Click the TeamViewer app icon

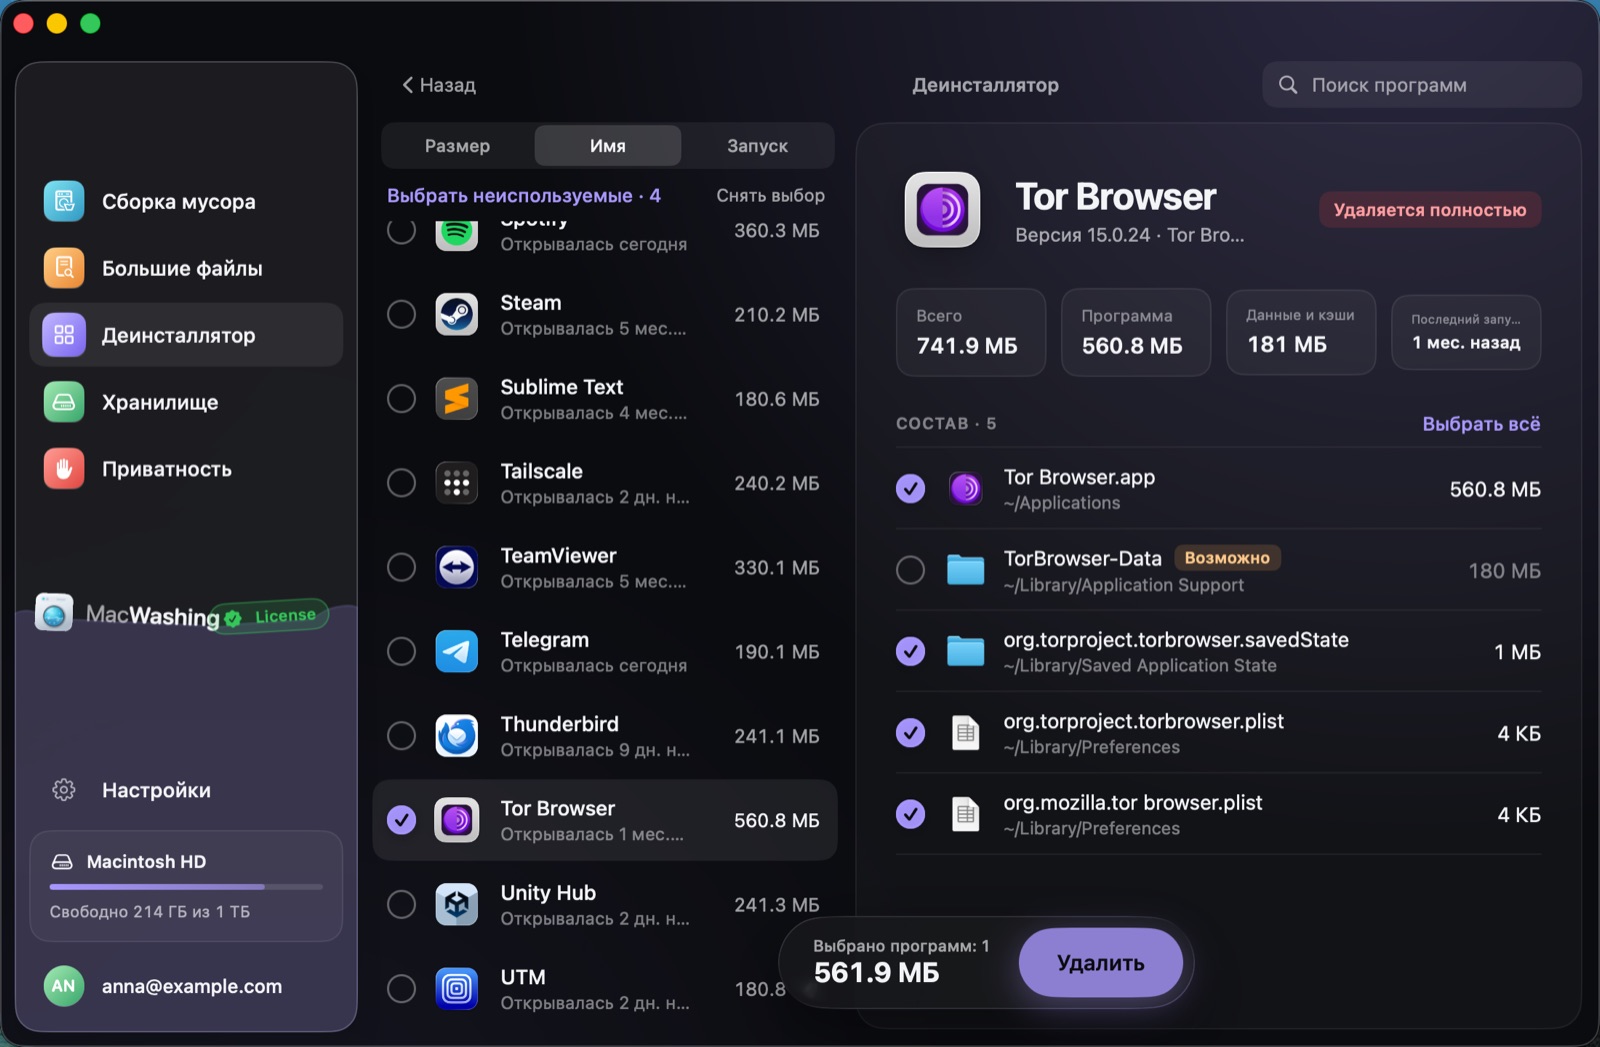457,567
